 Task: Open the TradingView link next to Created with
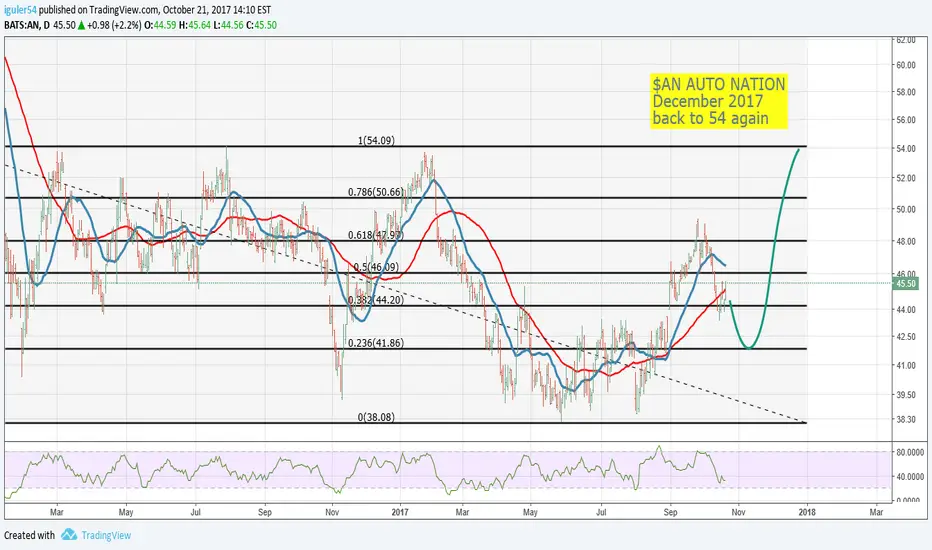coord(106,535)
